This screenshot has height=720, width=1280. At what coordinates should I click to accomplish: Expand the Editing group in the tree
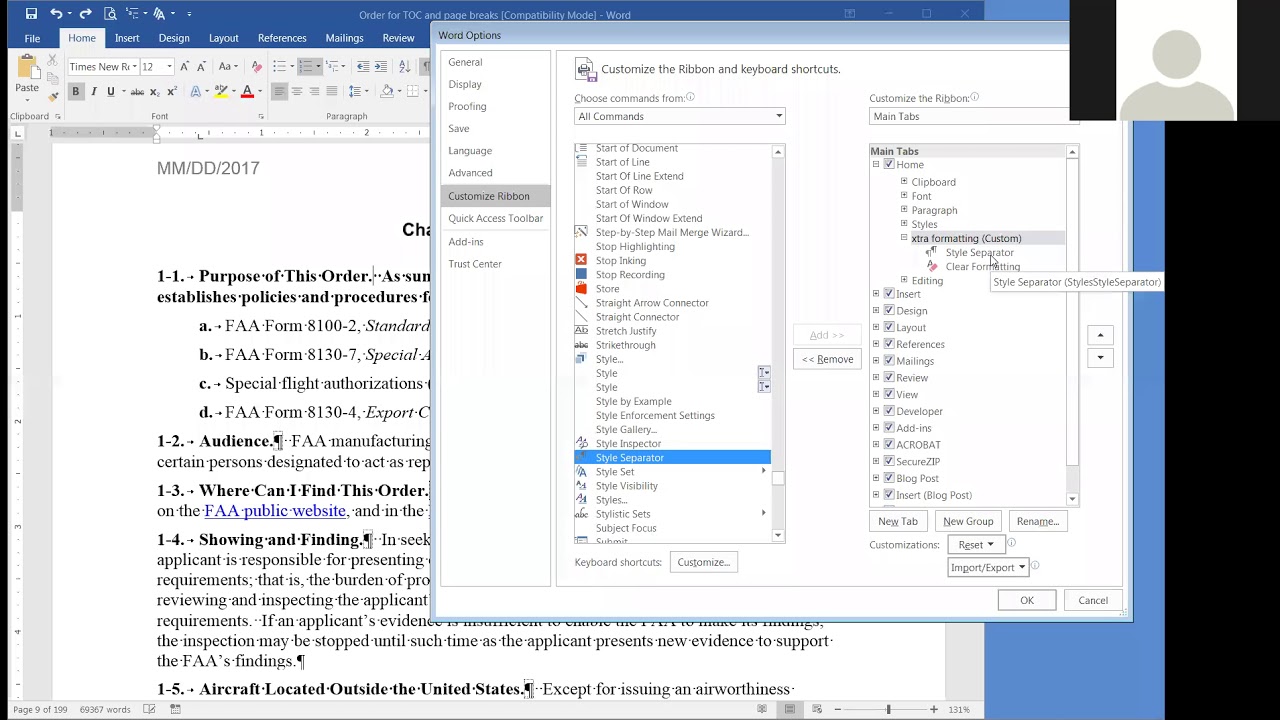(904, 280)
